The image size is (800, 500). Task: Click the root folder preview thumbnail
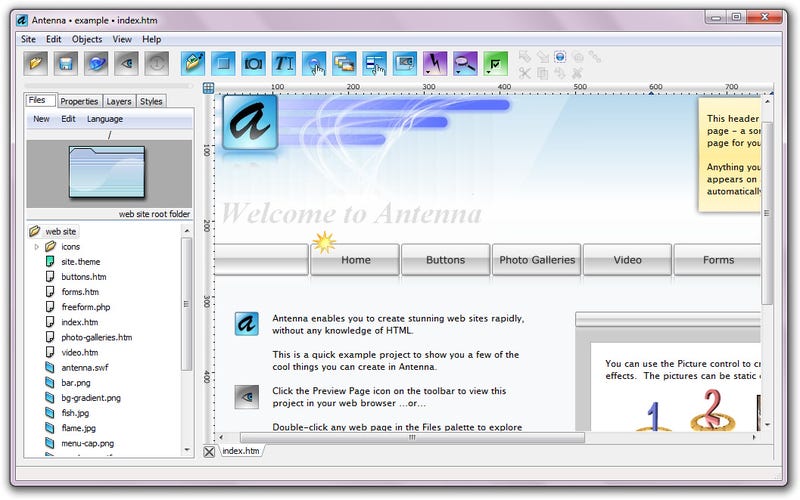point(107,172)
